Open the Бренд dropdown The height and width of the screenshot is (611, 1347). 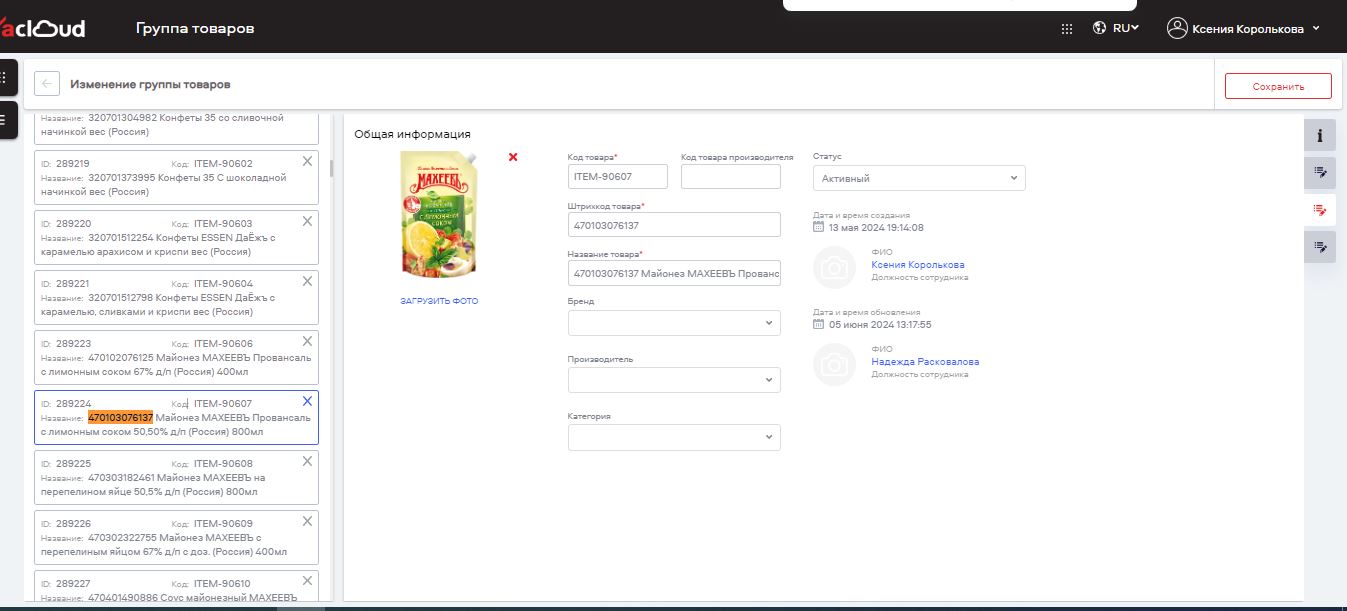674,323
